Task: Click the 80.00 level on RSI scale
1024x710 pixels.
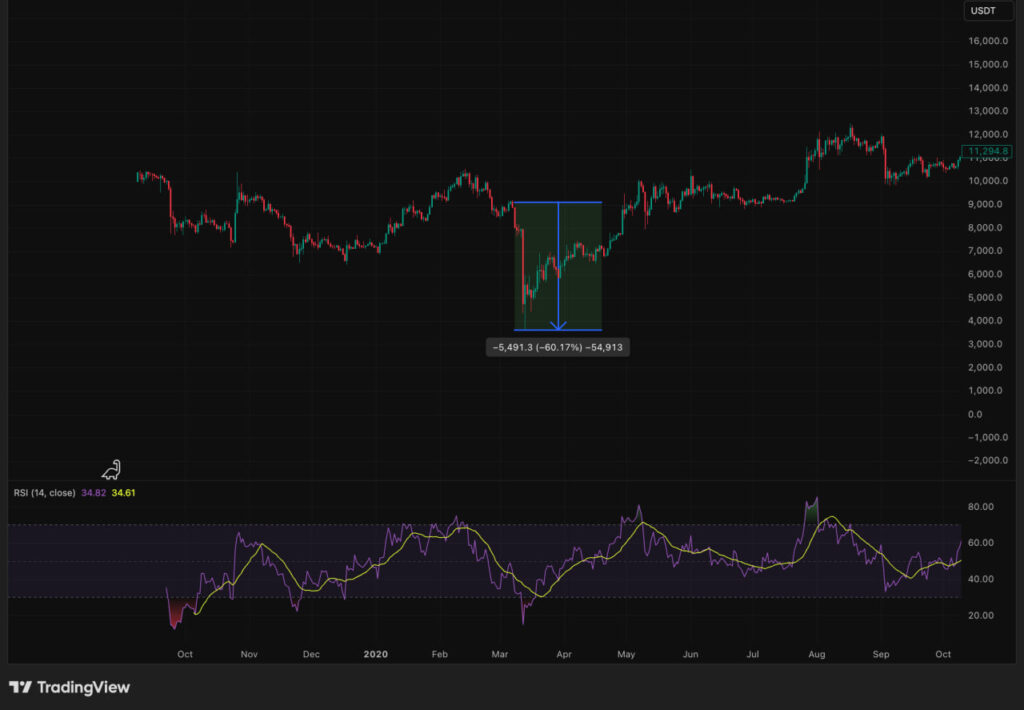Action: click(982, 507)
